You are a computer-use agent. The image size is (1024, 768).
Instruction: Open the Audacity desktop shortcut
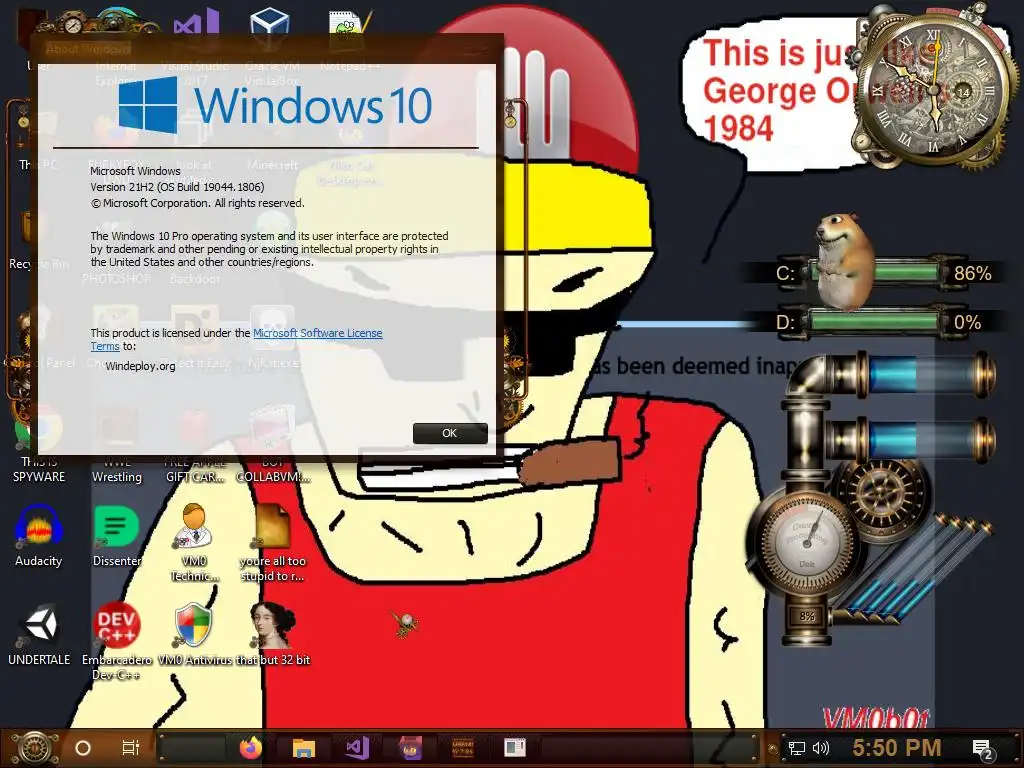(39, 536)
